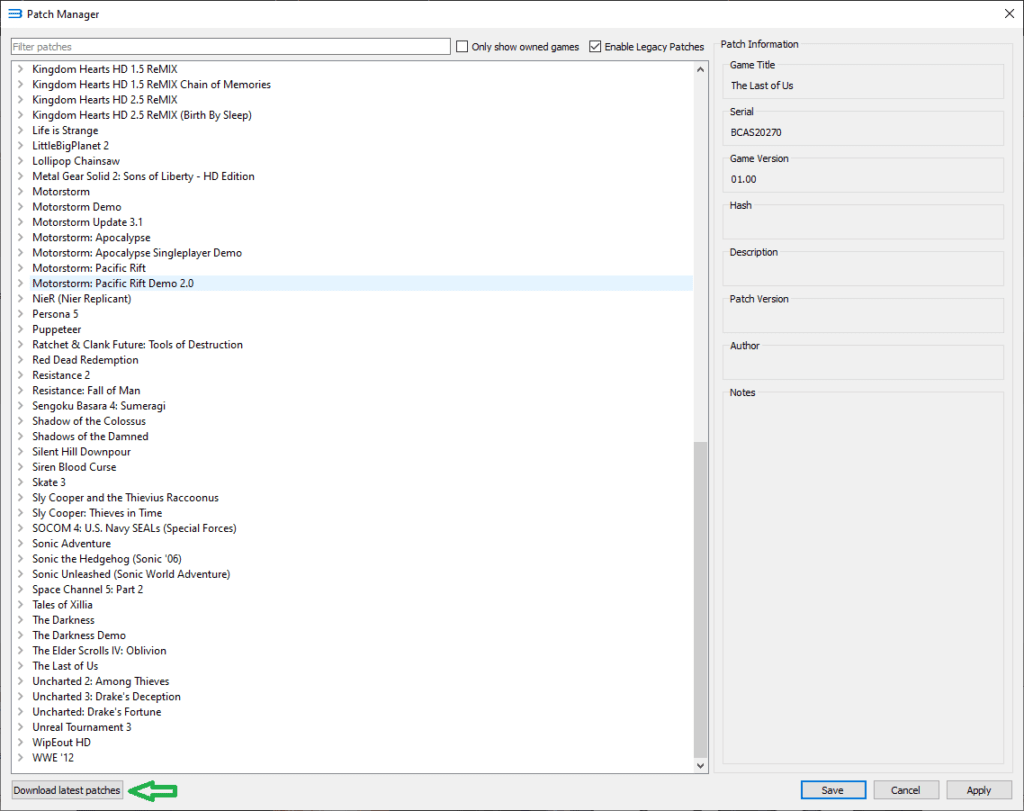Image resolution: width=1024 pixels, height=811 pixels.
Task: Expand Kingdom Hearts HD 1.5 ReMIX entry
Action: 20,69
